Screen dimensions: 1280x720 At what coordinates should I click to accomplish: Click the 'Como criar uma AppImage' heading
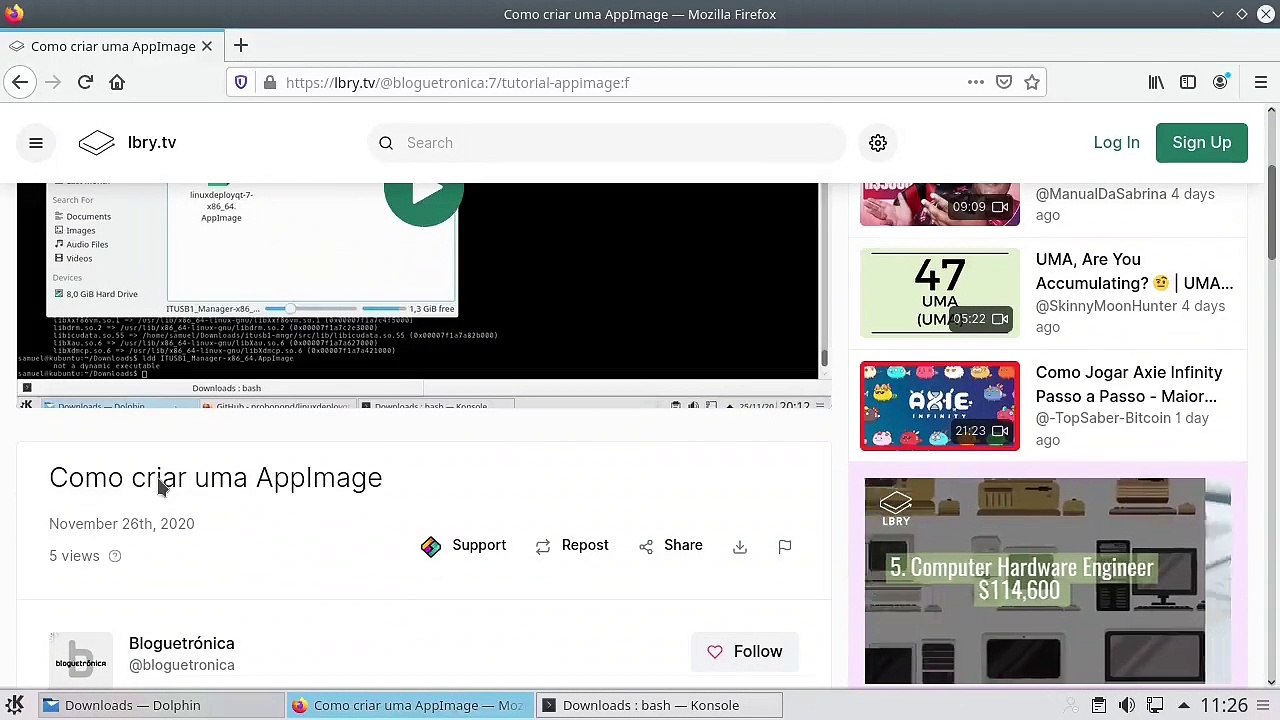coord(216,478)
